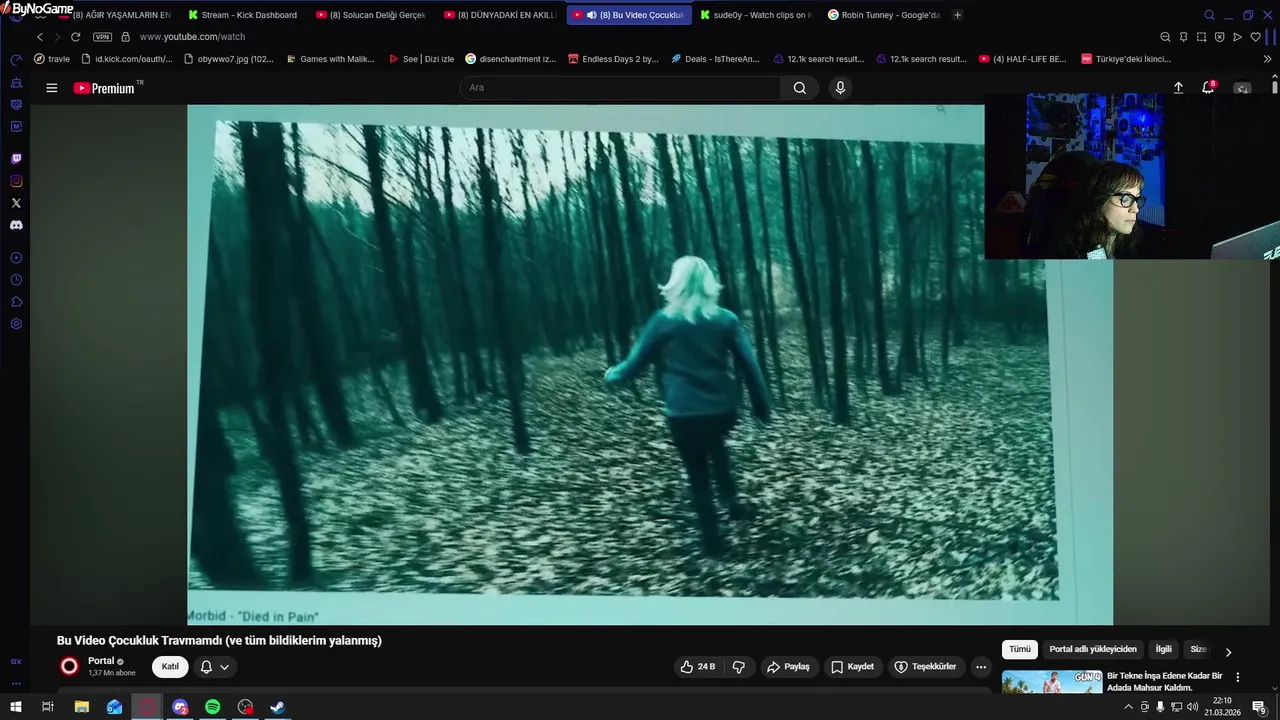Expand bookmarks bar overflow chevron
Screen dimensions: 1280x720
pos(1267,59)
